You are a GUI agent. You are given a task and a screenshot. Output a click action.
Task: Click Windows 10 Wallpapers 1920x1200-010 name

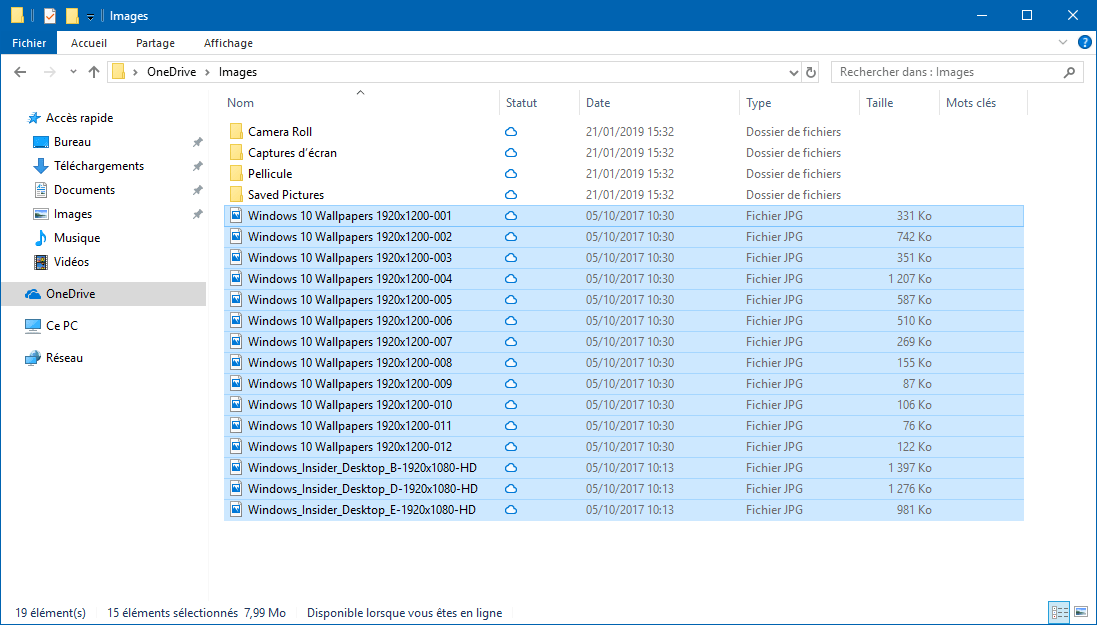click(350, 405)
